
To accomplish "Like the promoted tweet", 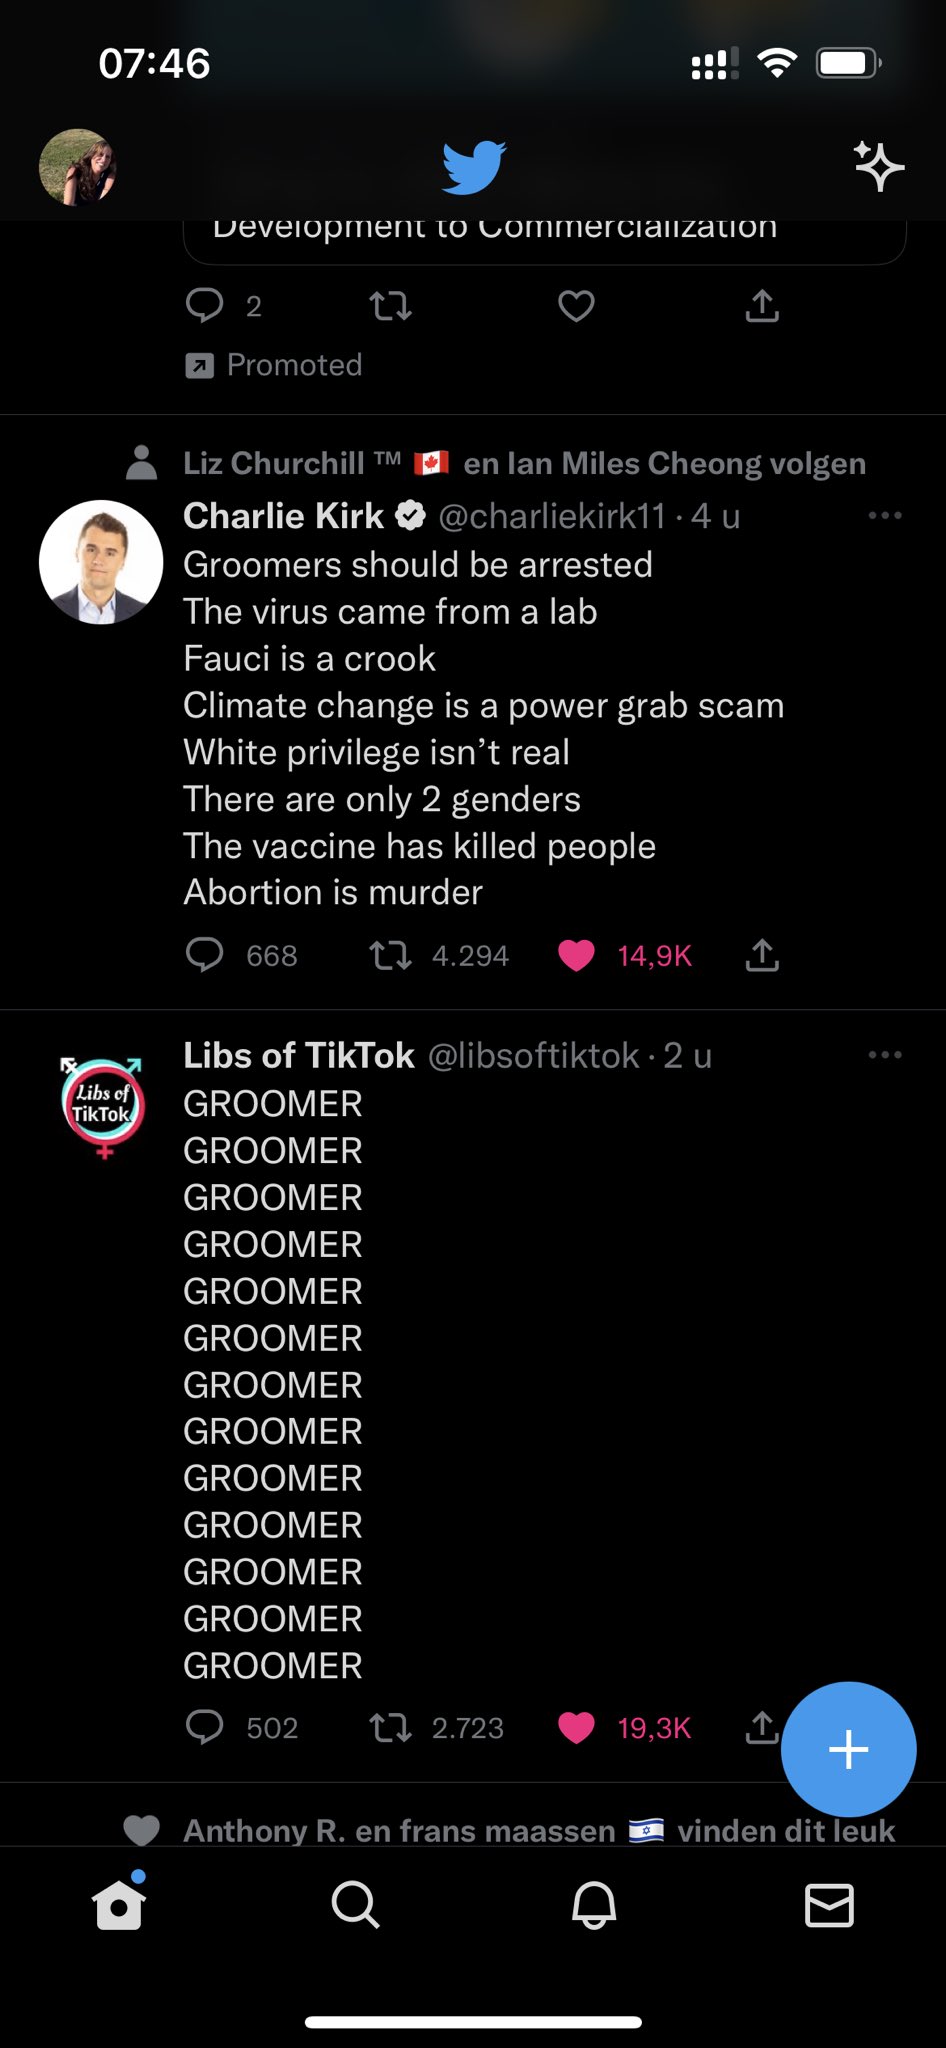I will pos(576,305).
